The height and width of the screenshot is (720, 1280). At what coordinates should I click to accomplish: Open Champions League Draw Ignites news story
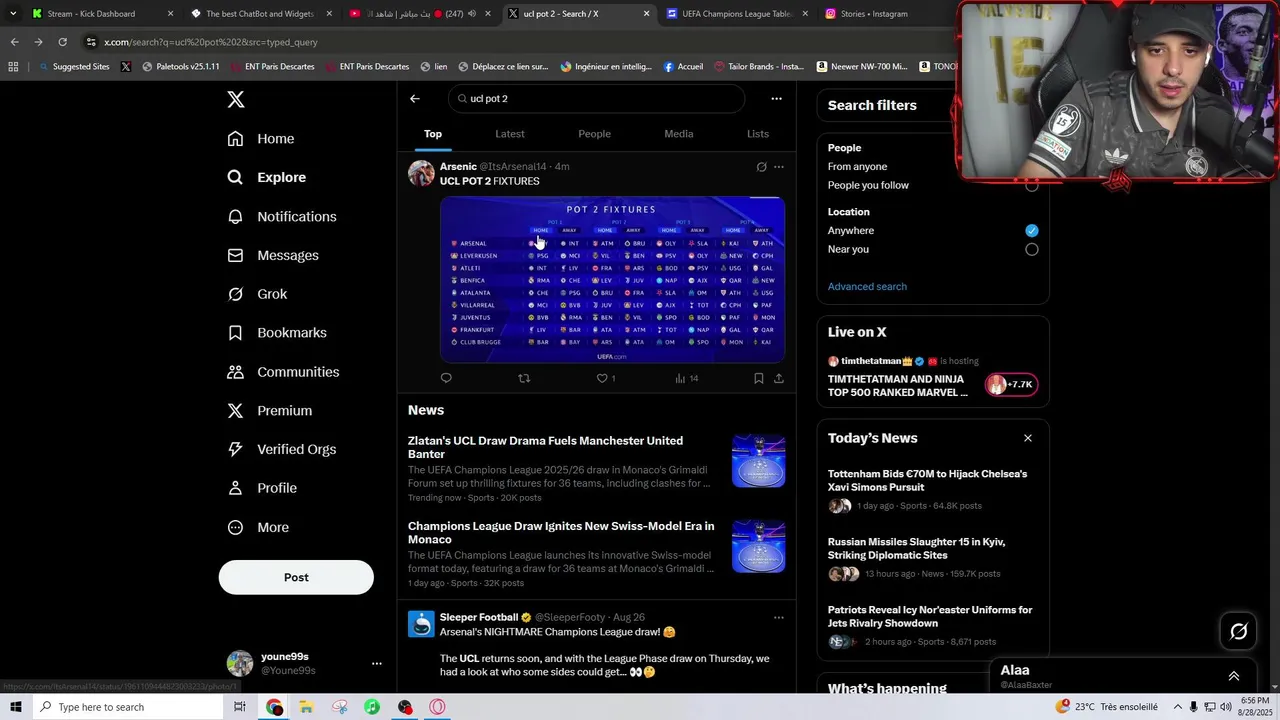tap(596, 554)
